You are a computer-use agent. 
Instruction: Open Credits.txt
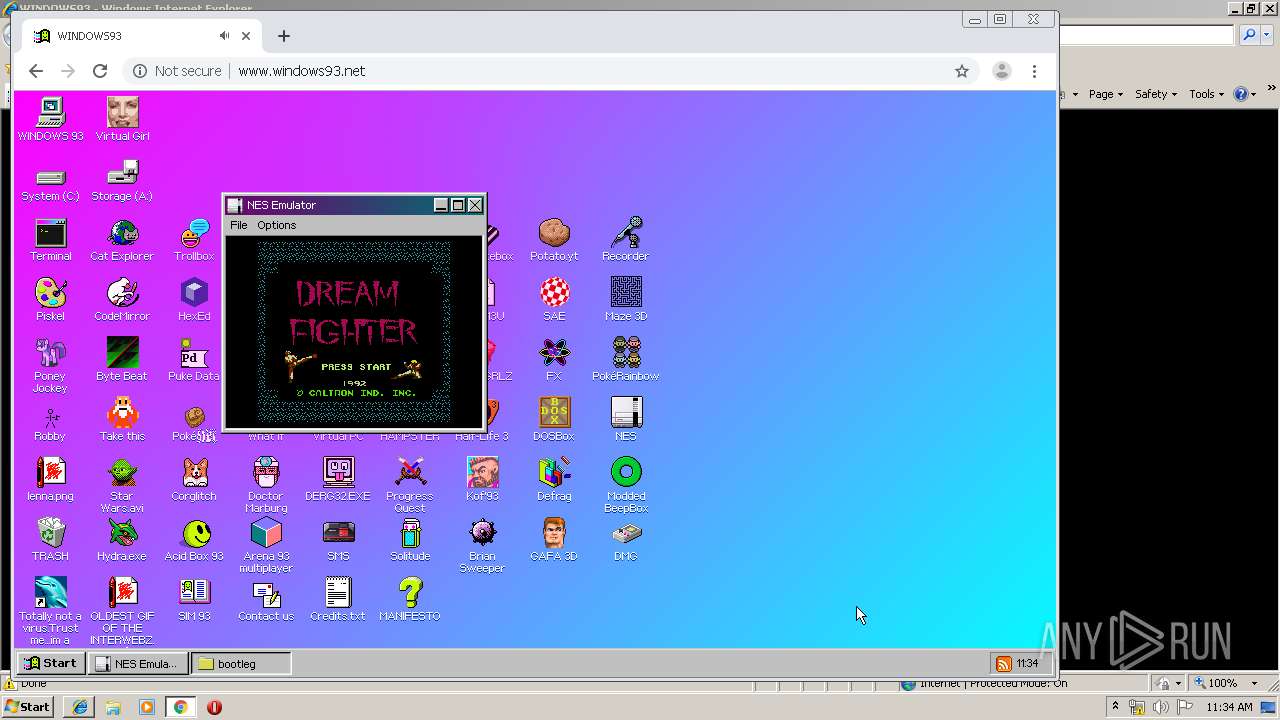click(x=338, y=600)
